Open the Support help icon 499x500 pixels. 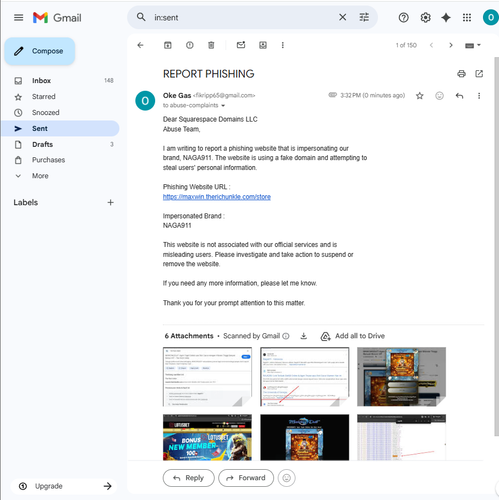coord(403,17)
